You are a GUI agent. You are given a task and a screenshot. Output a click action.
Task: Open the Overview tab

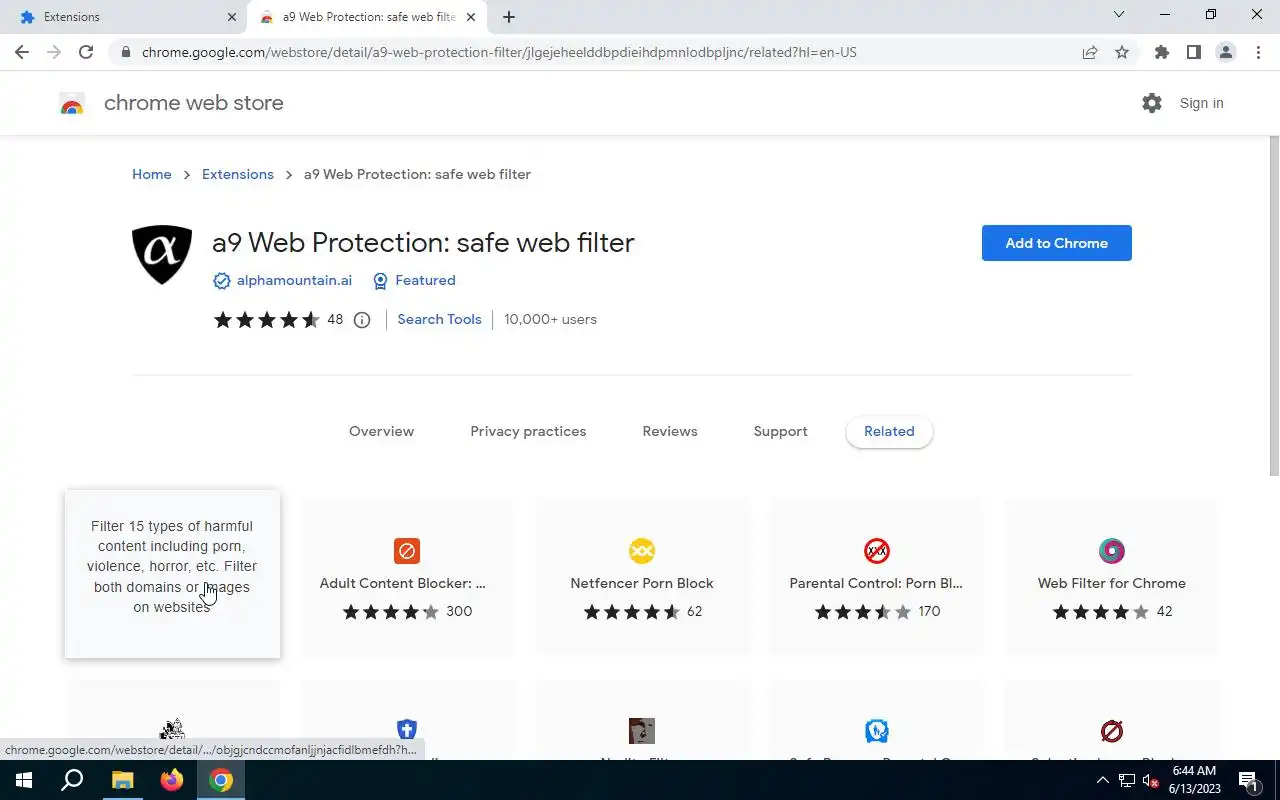pyautogui.click(x=381, y=431)
